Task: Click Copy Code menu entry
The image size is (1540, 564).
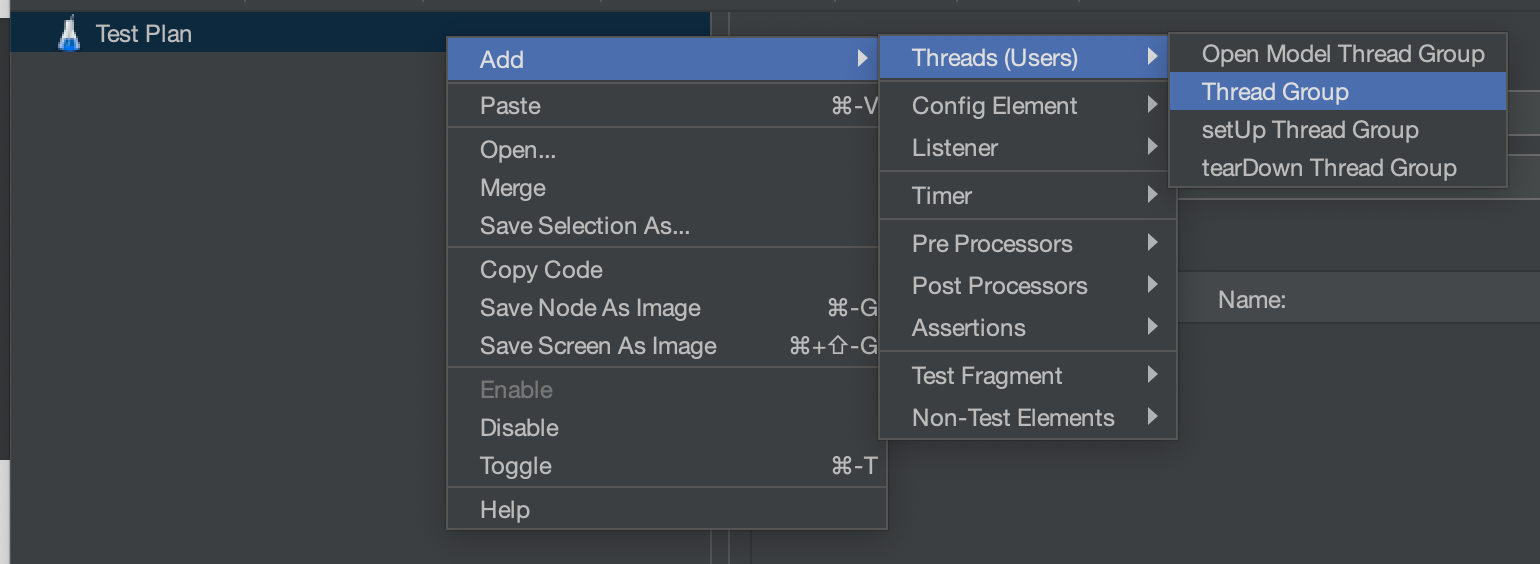Action: (666, 270)
